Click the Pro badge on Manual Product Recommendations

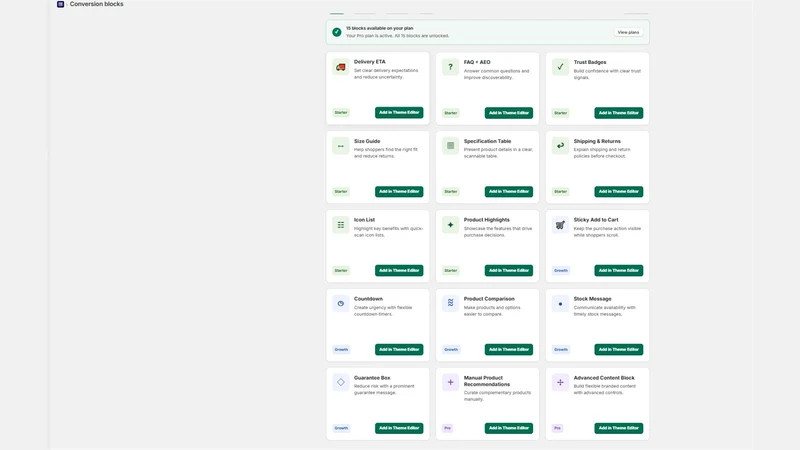point(447,428)
